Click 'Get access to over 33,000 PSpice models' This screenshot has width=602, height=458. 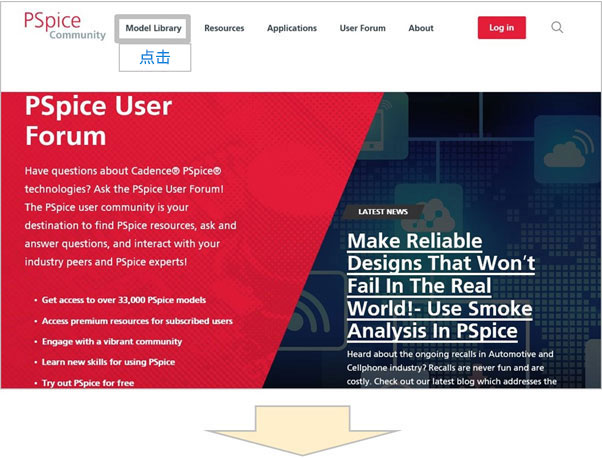click(x=124, y=300)
